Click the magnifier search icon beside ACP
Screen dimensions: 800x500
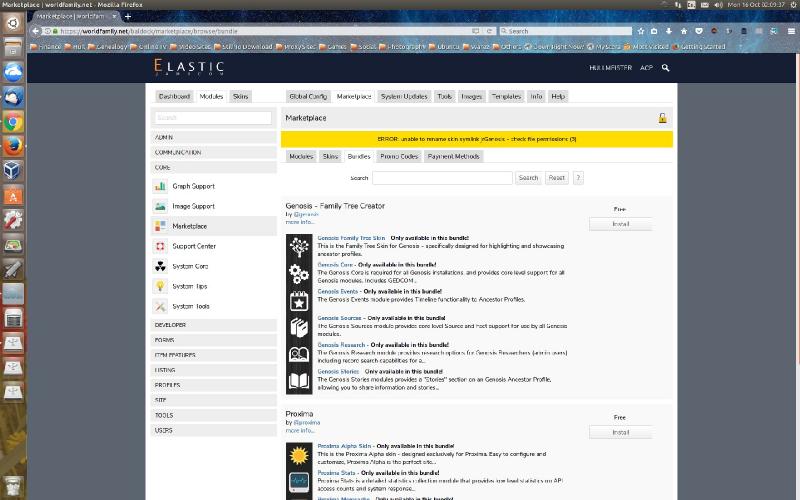coord(666,68)
